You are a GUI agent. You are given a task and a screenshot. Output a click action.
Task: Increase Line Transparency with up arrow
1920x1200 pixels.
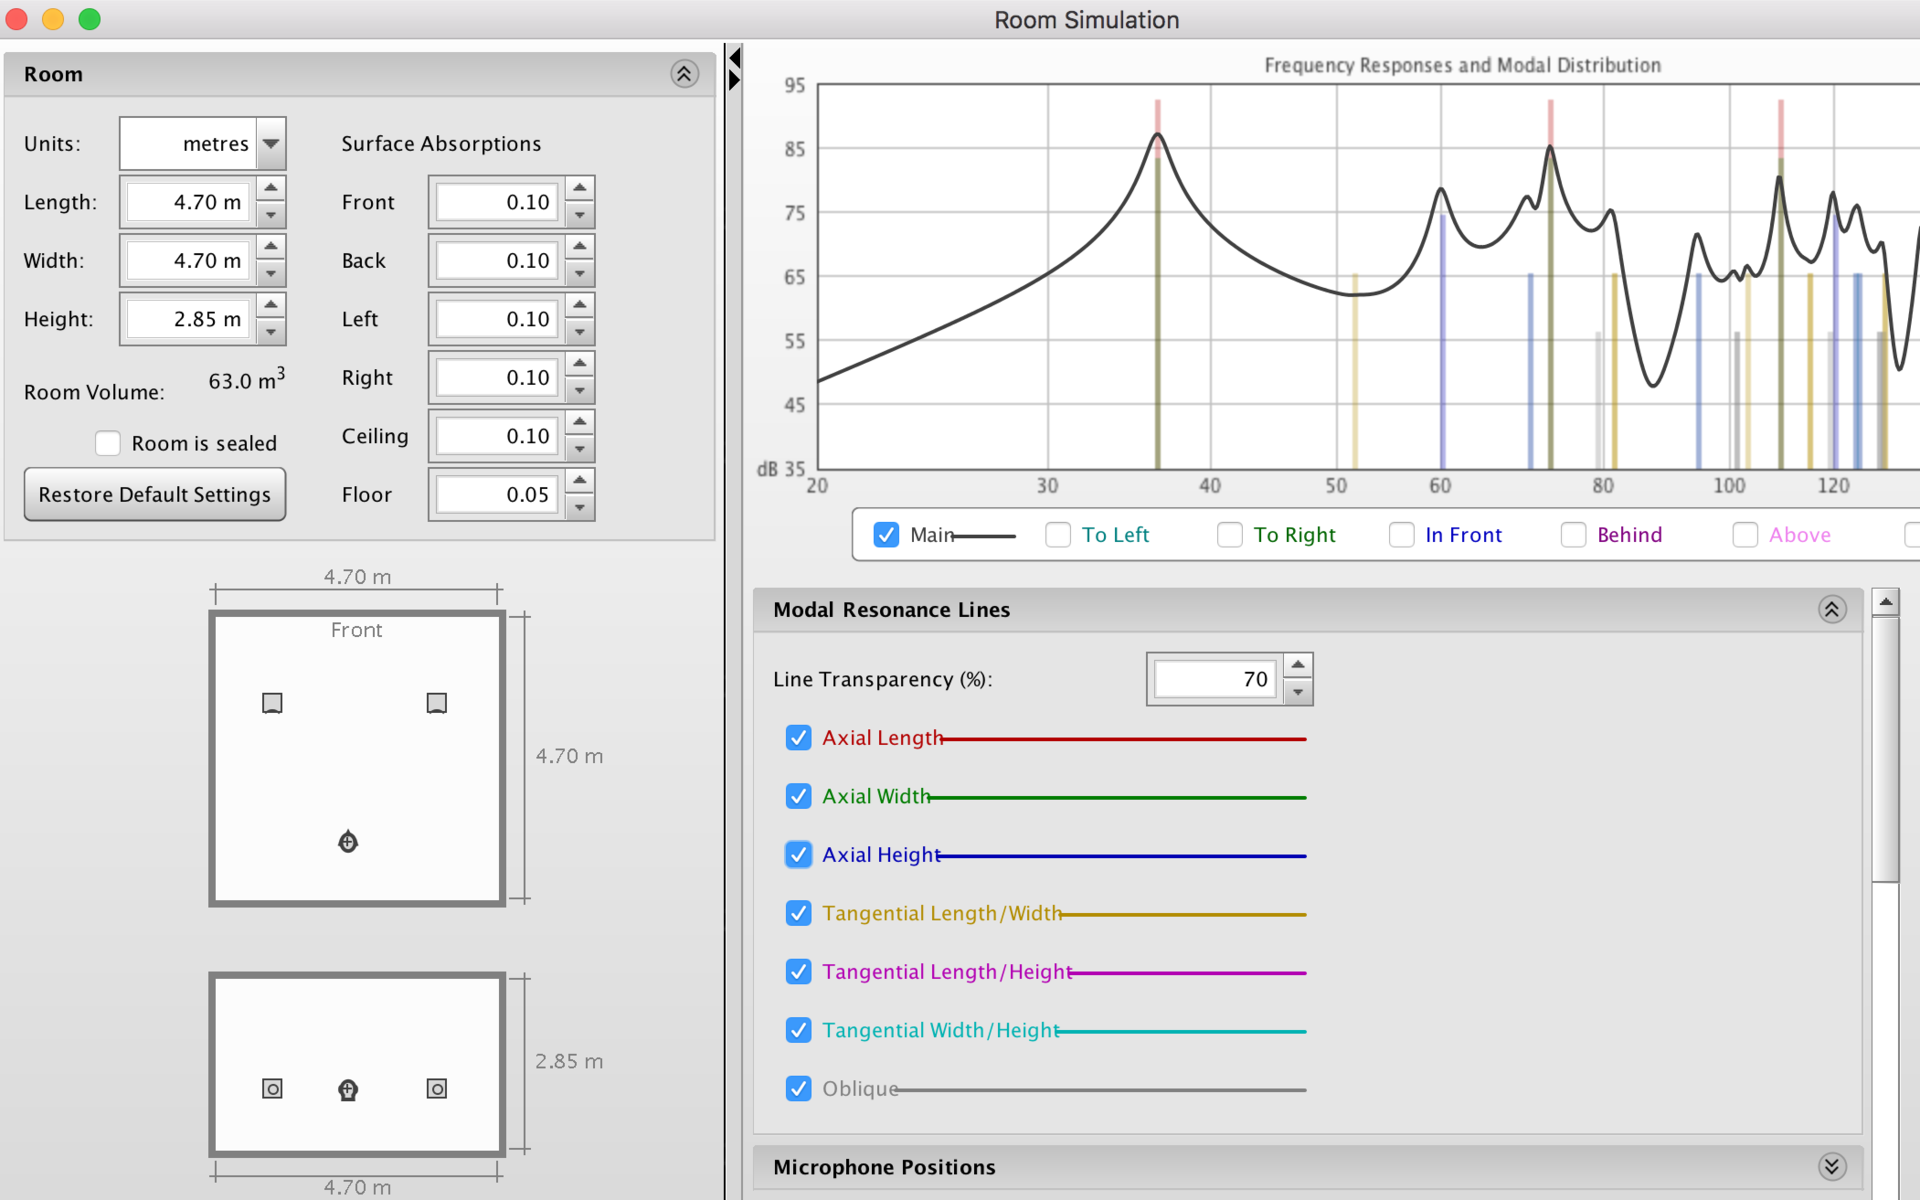[x=1297, y=665]
